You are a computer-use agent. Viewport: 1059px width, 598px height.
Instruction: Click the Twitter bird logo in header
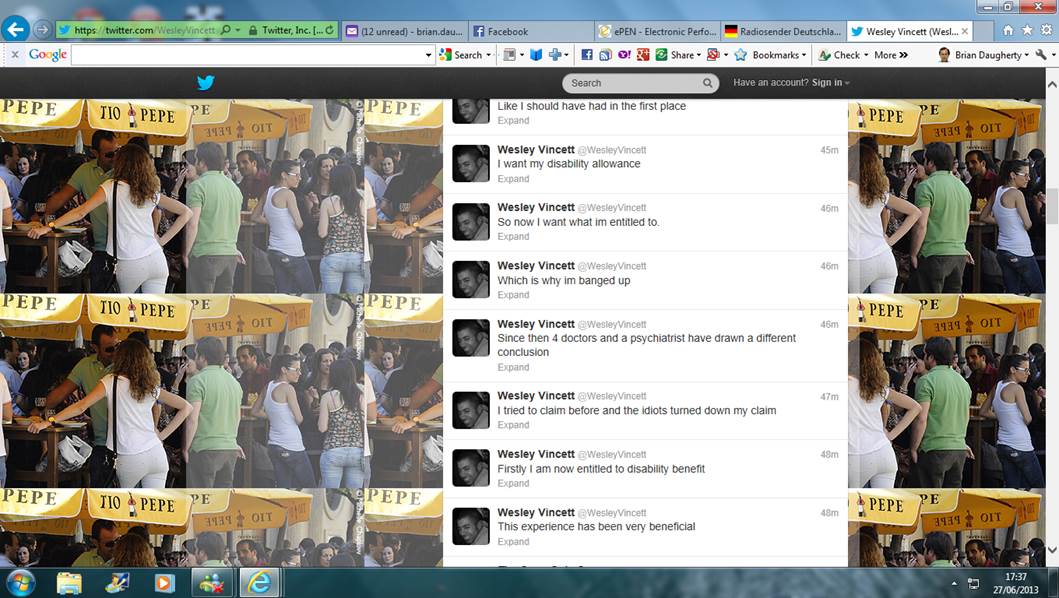[206, 82]
